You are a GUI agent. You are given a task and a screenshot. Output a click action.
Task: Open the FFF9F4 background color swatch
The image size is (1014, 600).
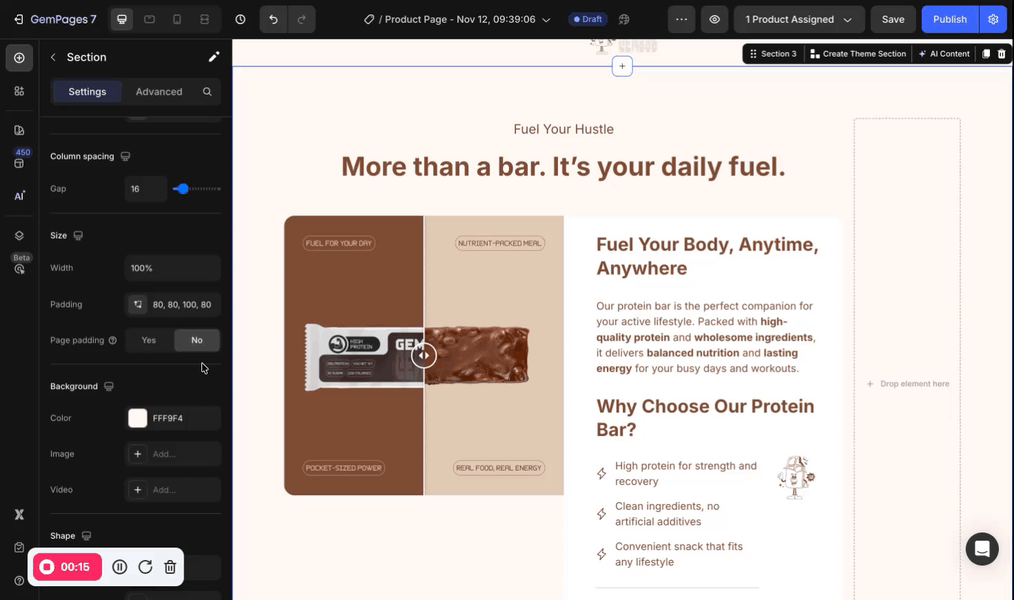[x=137, y=418]
